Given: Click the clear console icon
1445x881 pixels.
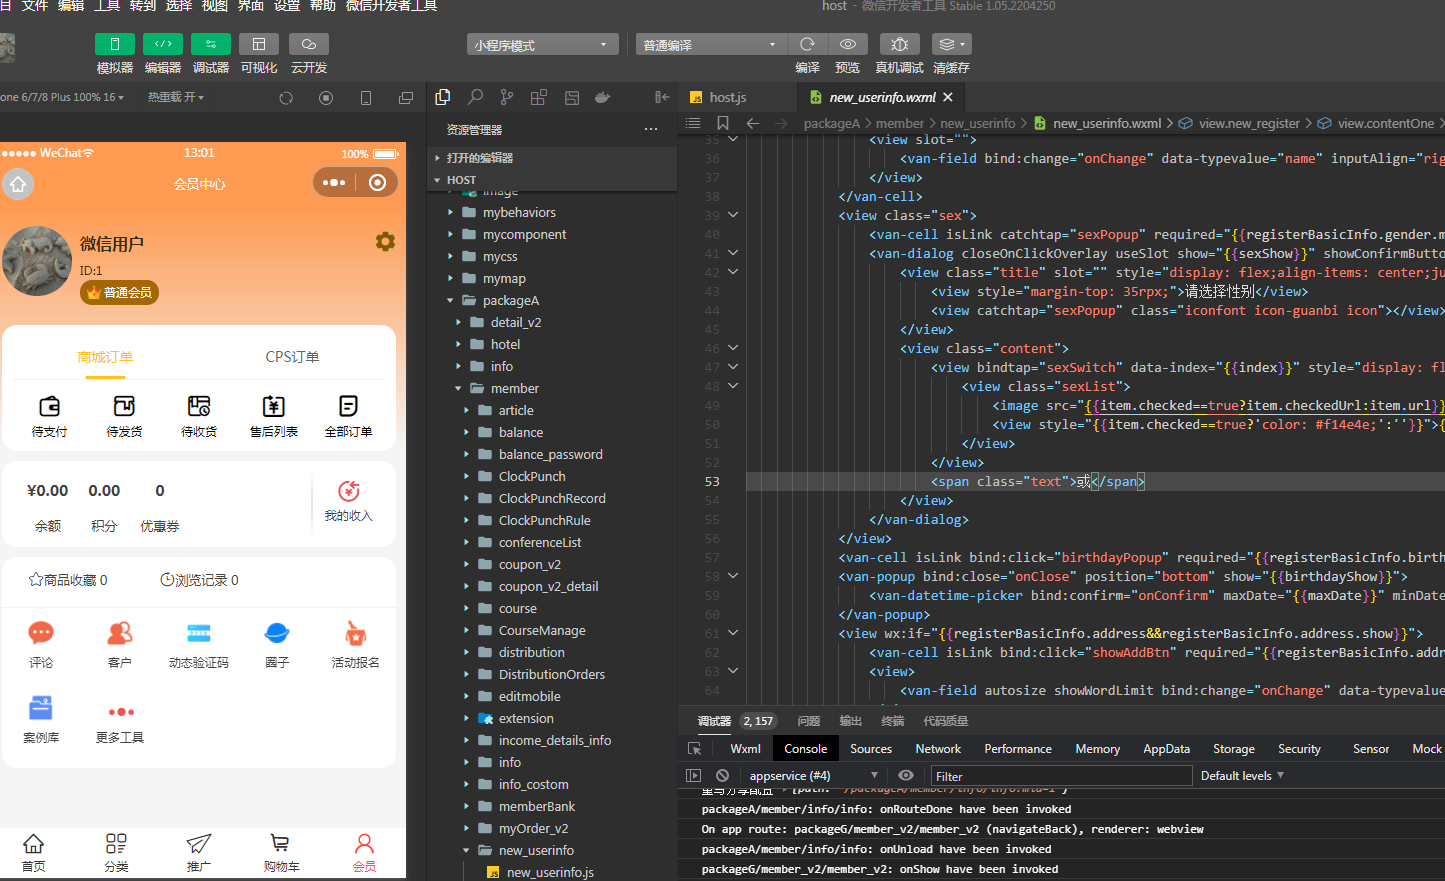Looking at the screenshot, I should pos(722,775).
